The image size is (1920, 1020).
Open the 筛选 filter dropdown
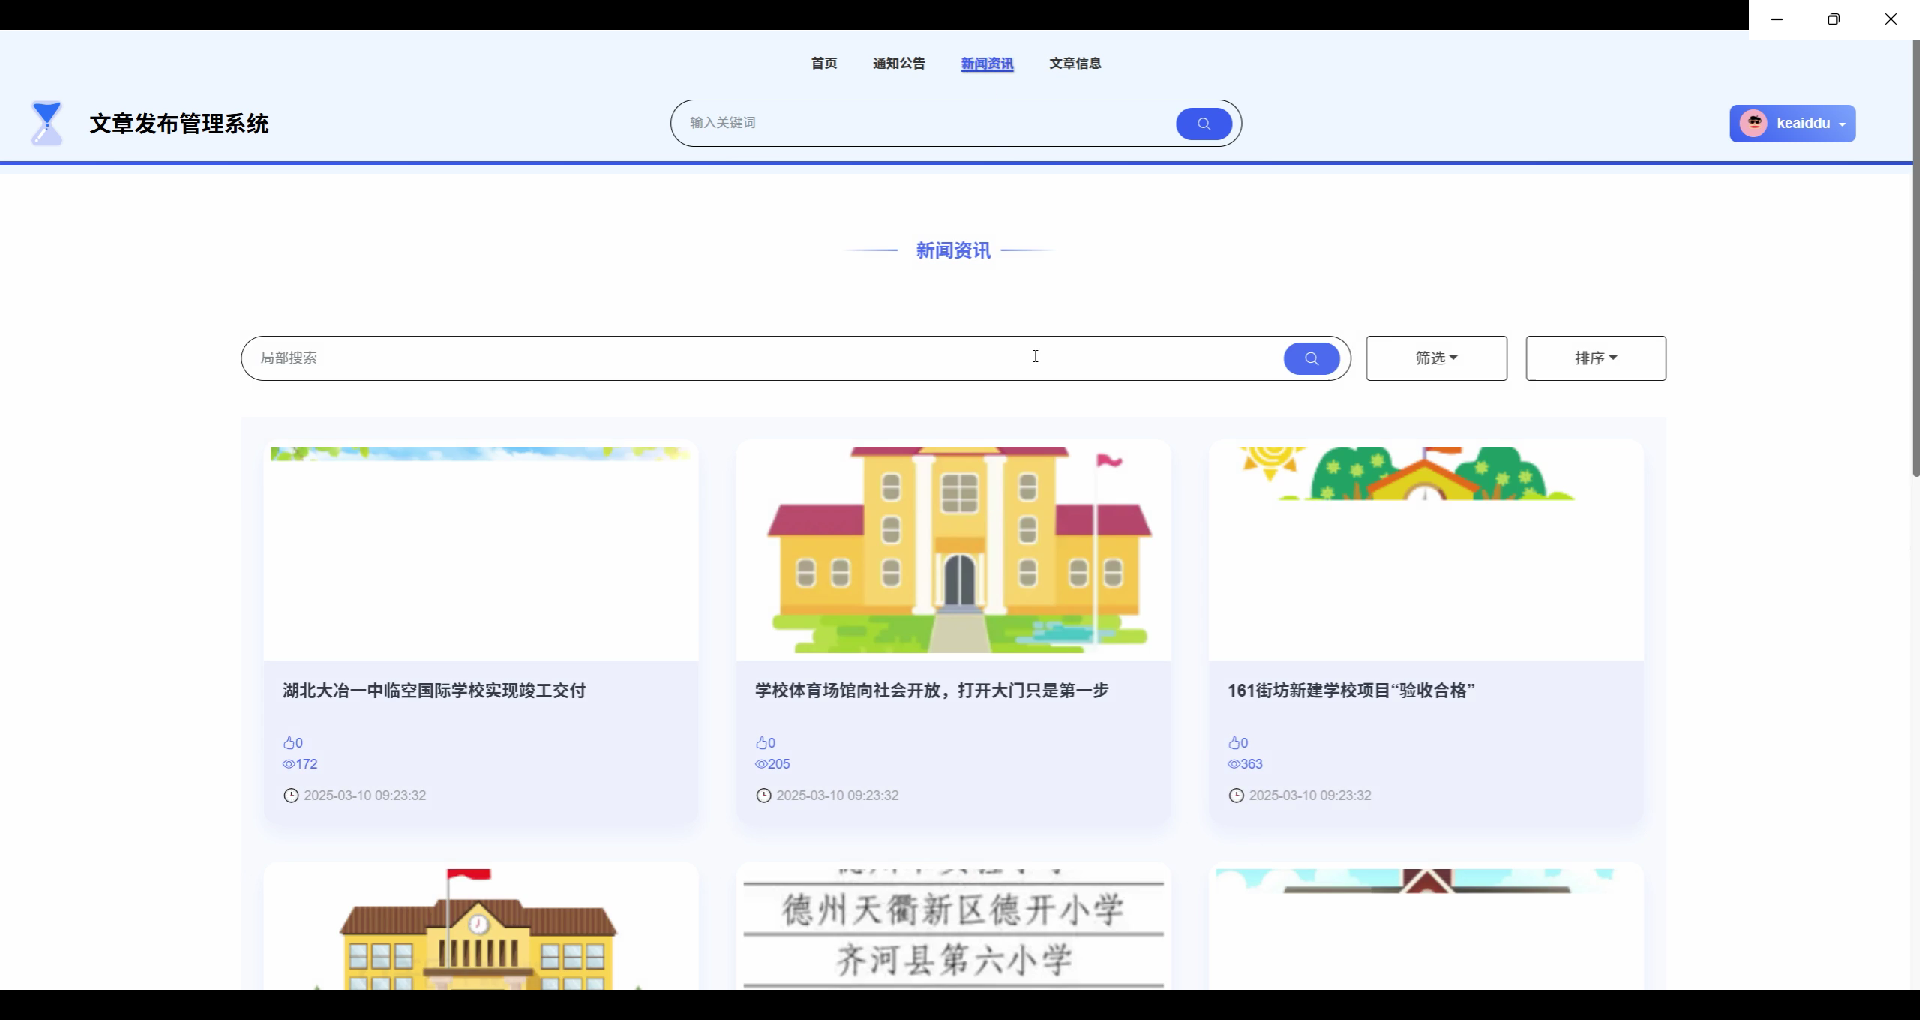[x=1436, y=358]
